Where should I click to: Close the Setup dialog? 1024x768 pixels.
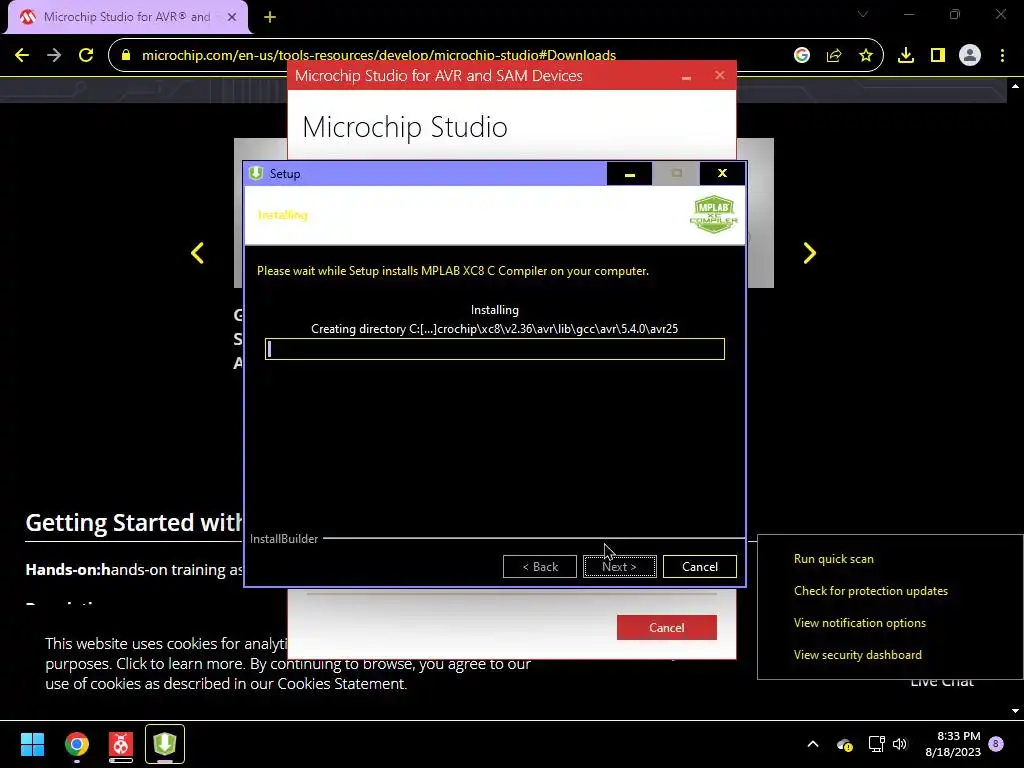[722, 174]
